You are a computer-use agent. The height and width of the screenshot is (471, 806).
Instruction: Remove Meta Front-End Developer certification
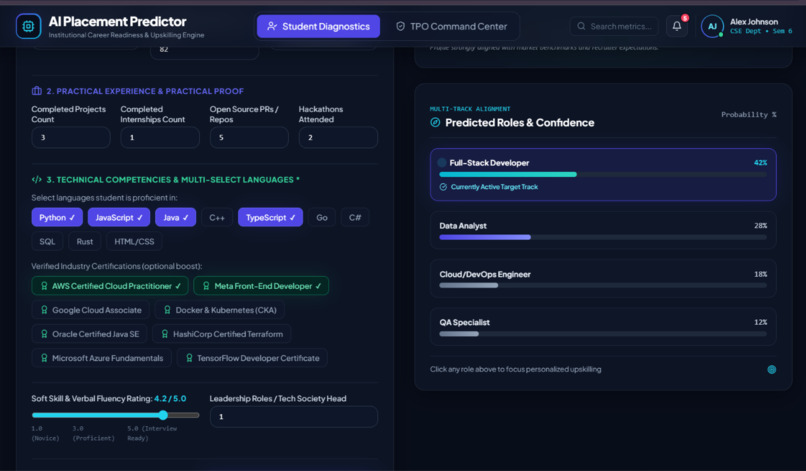click(261, 286)
